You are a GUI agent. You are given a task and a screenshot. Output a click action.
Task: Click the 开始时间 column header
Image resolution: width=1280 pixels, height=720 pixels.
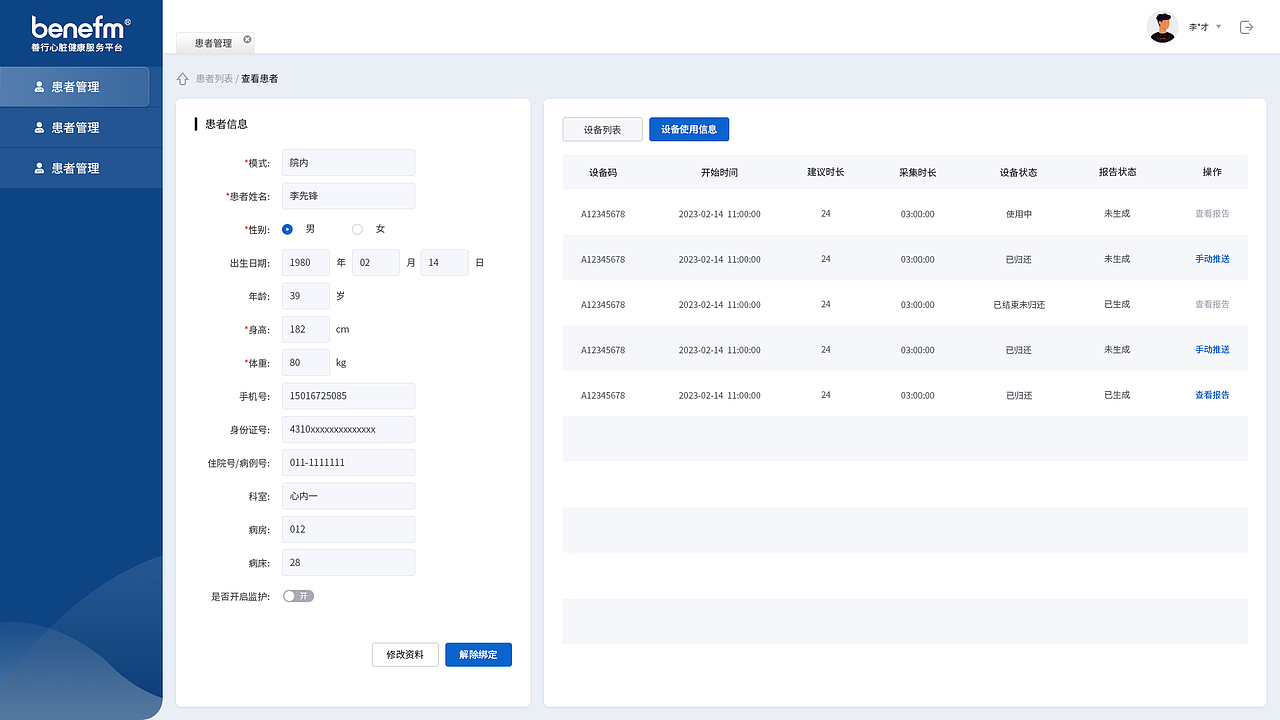pos(719,172)
